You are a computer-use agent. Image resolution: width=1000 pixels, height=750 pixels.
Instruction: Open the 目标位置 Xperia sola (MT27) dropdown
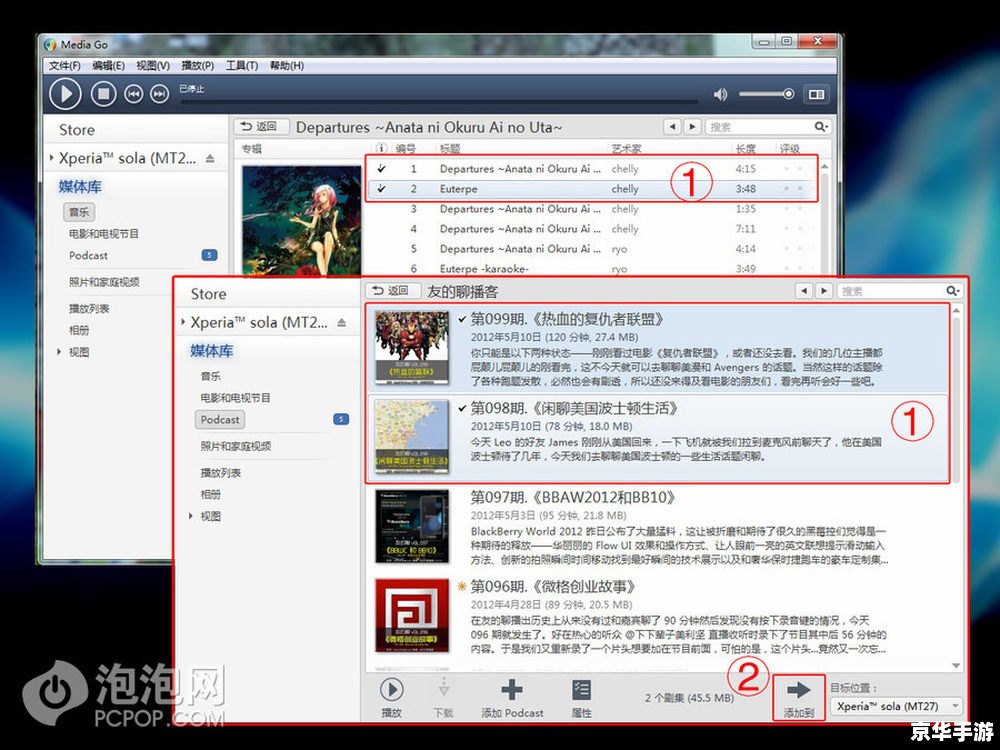click(896, 706)
